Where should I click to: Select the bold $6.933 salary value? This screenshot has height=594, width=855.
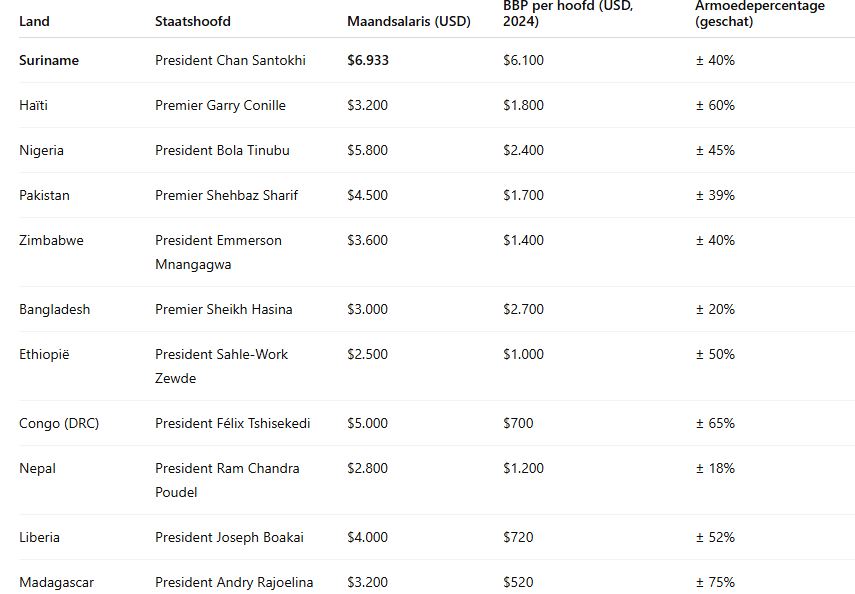tap(368, 60)
